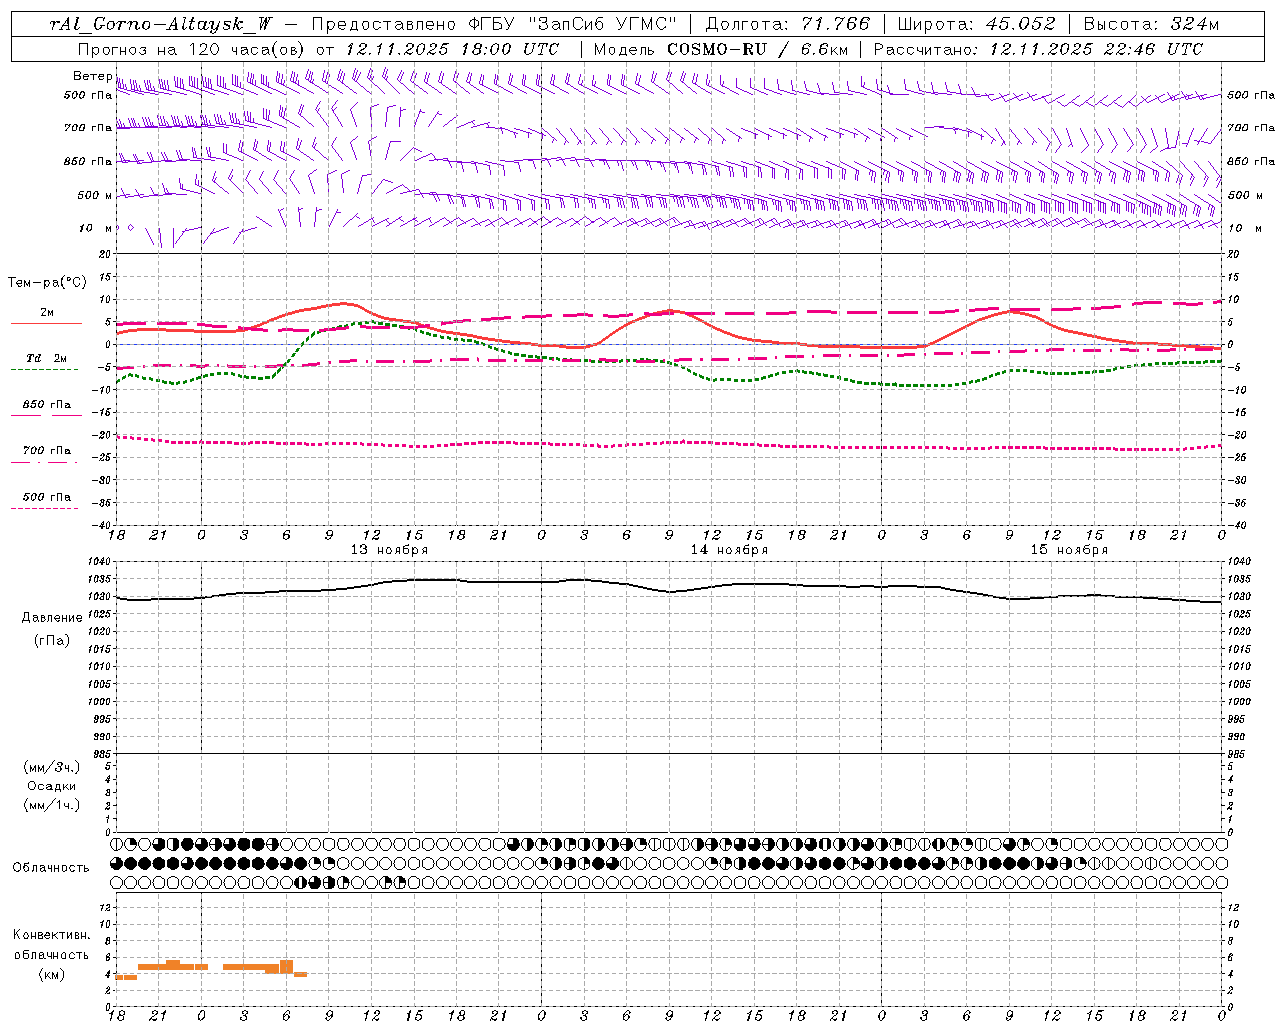Image resolution: width=1280 pixels, height=1024 pixels.
Task: Click the Ветер panel label
Action: (92, 76)
